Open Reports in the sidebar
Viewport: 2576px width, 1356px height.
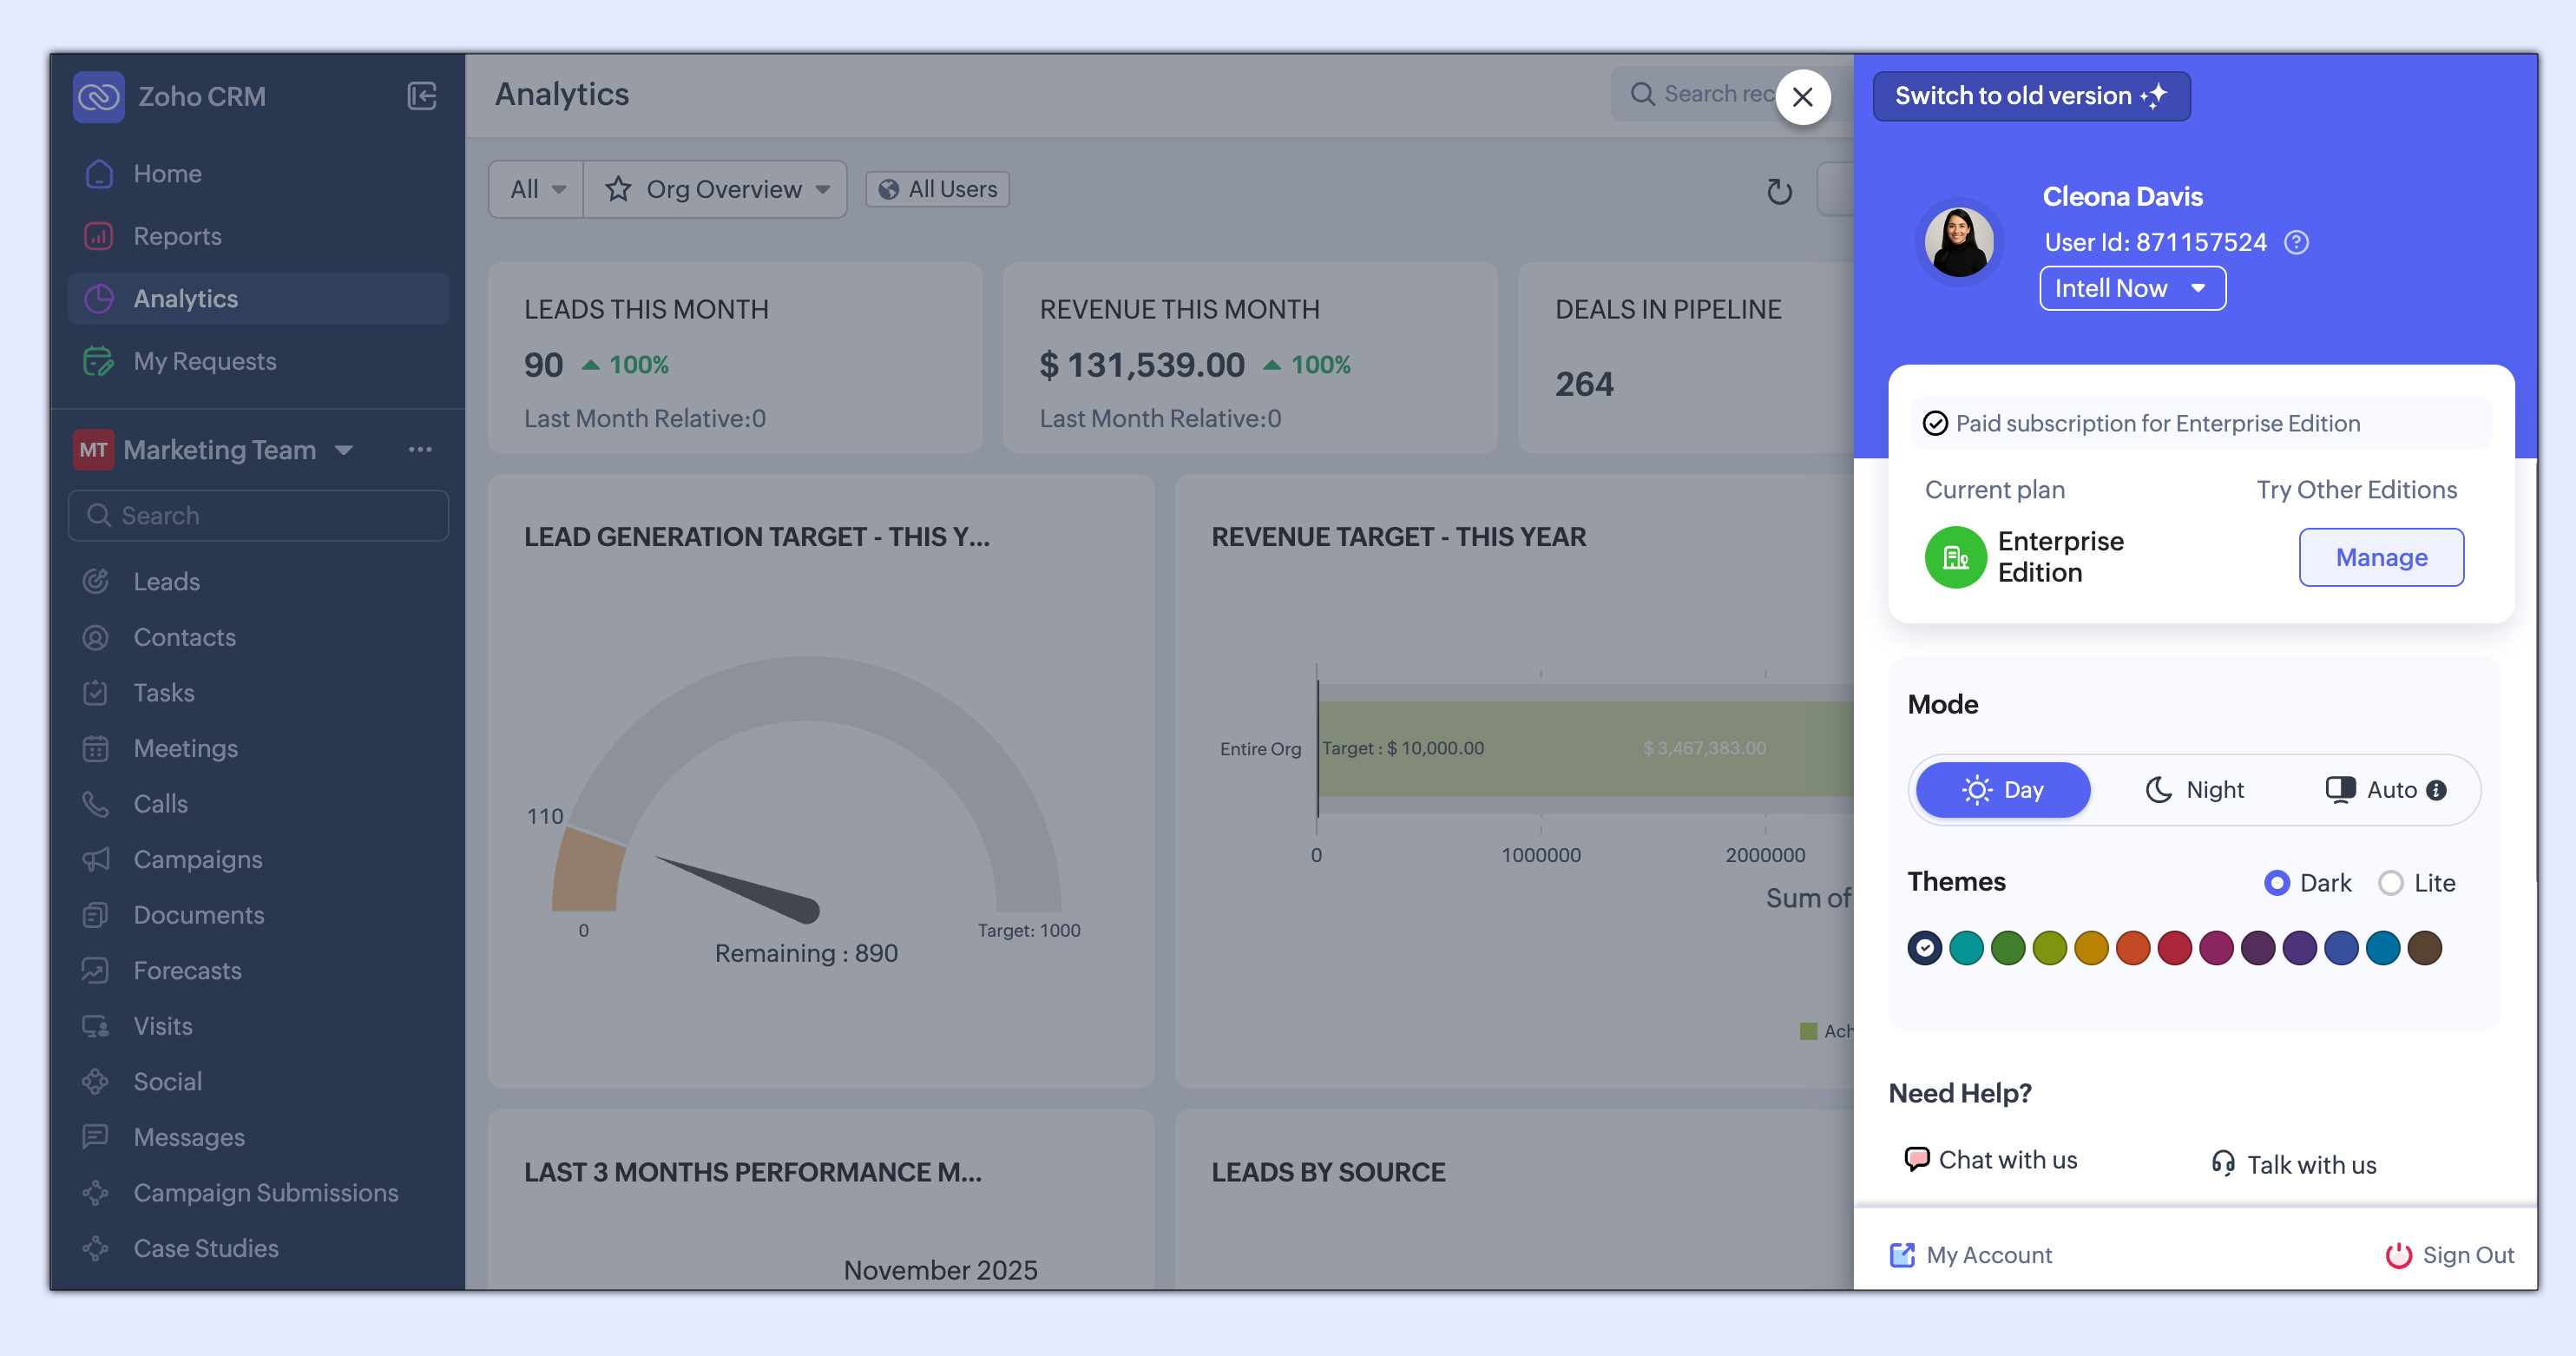click(x=177, y=236)
